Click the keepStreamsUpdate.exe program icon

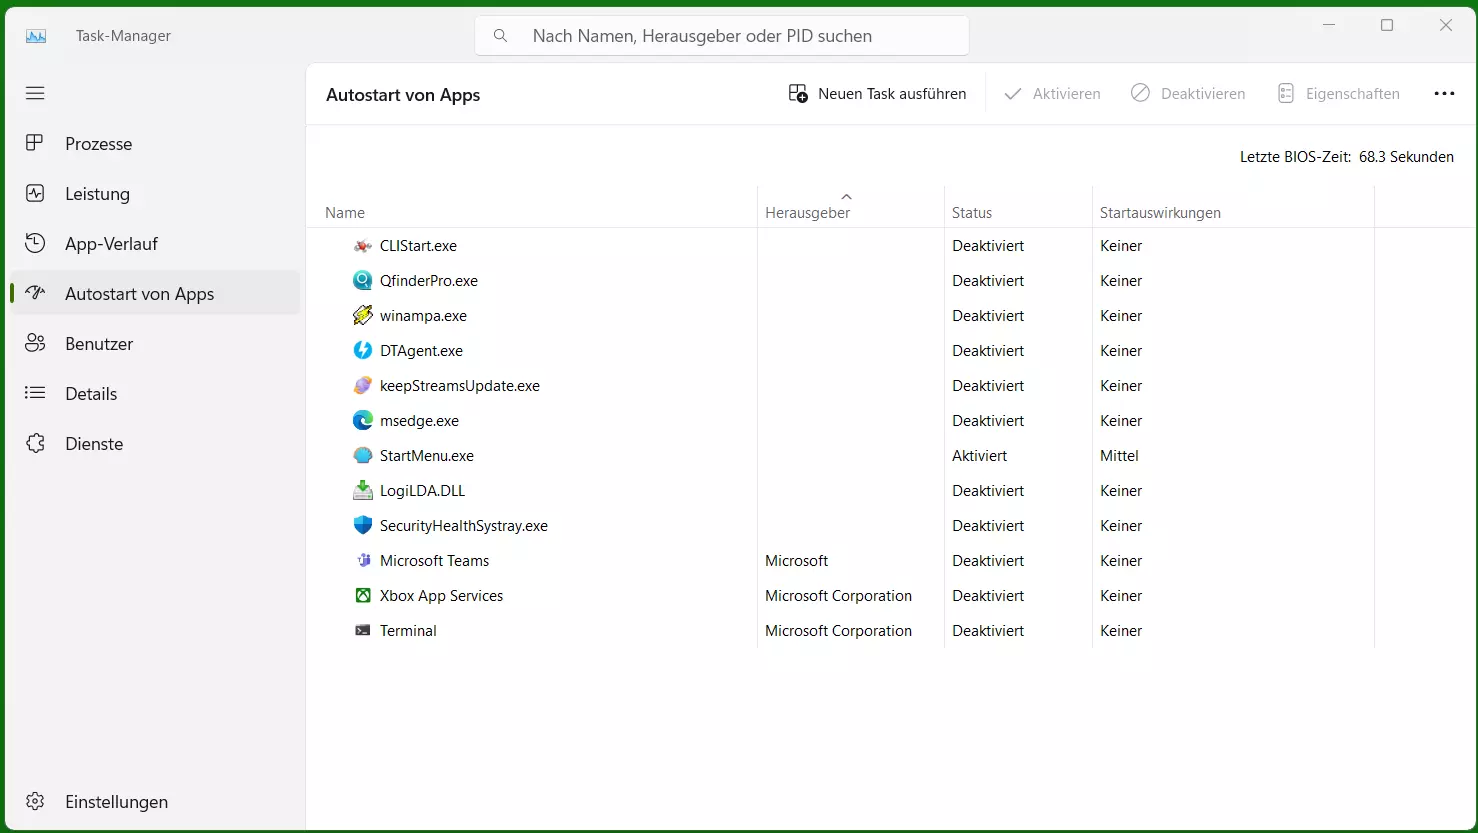point(363,385)
